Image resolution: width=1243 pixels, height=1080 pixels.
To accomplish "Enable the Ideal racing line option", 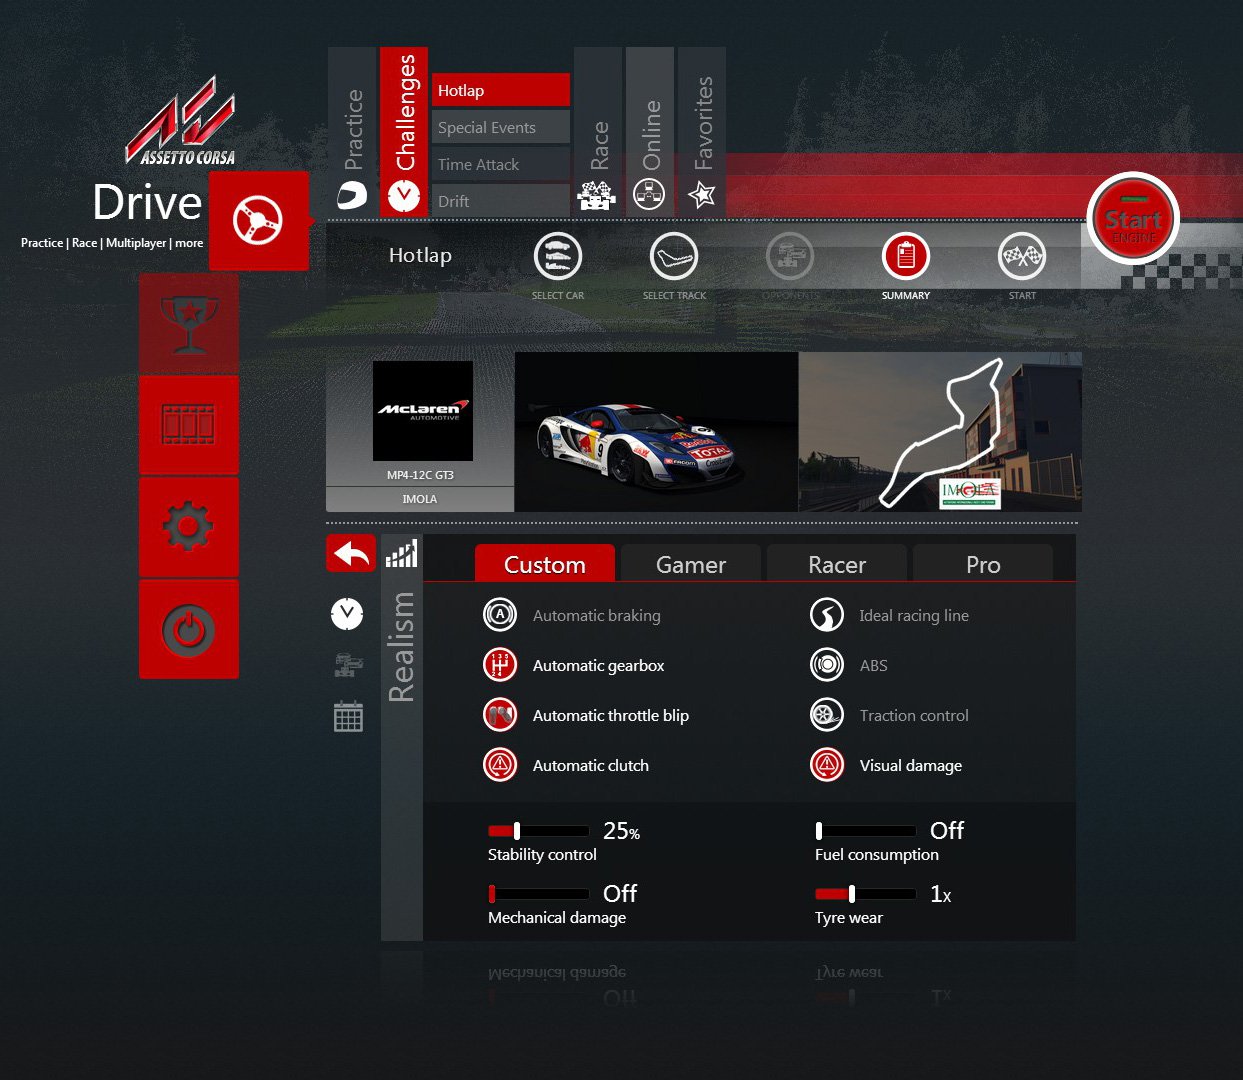I will pyautogui.click(x=827, y=615).
